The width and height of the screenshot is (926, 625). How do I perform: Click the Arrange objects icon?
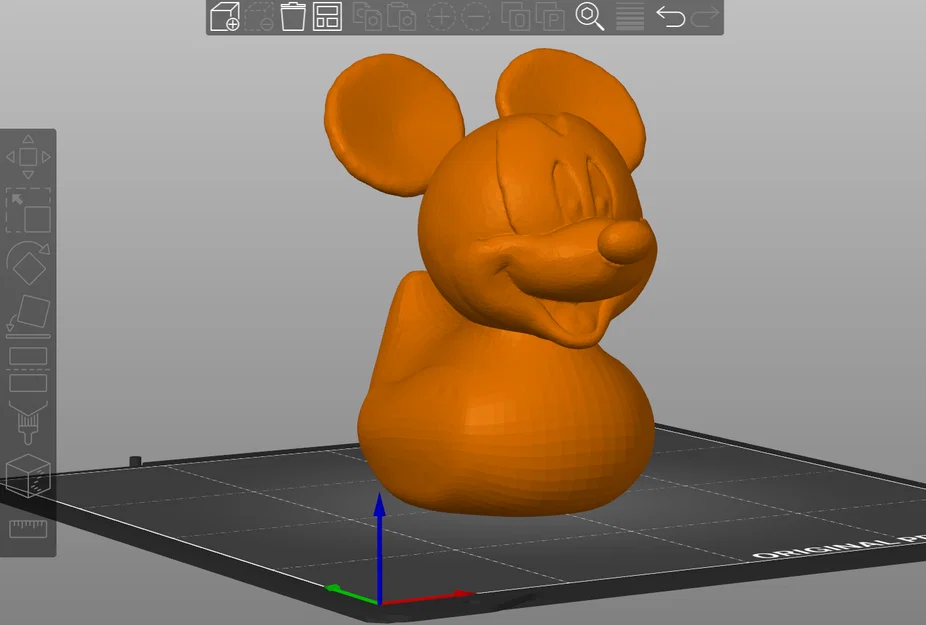(327, 17)
